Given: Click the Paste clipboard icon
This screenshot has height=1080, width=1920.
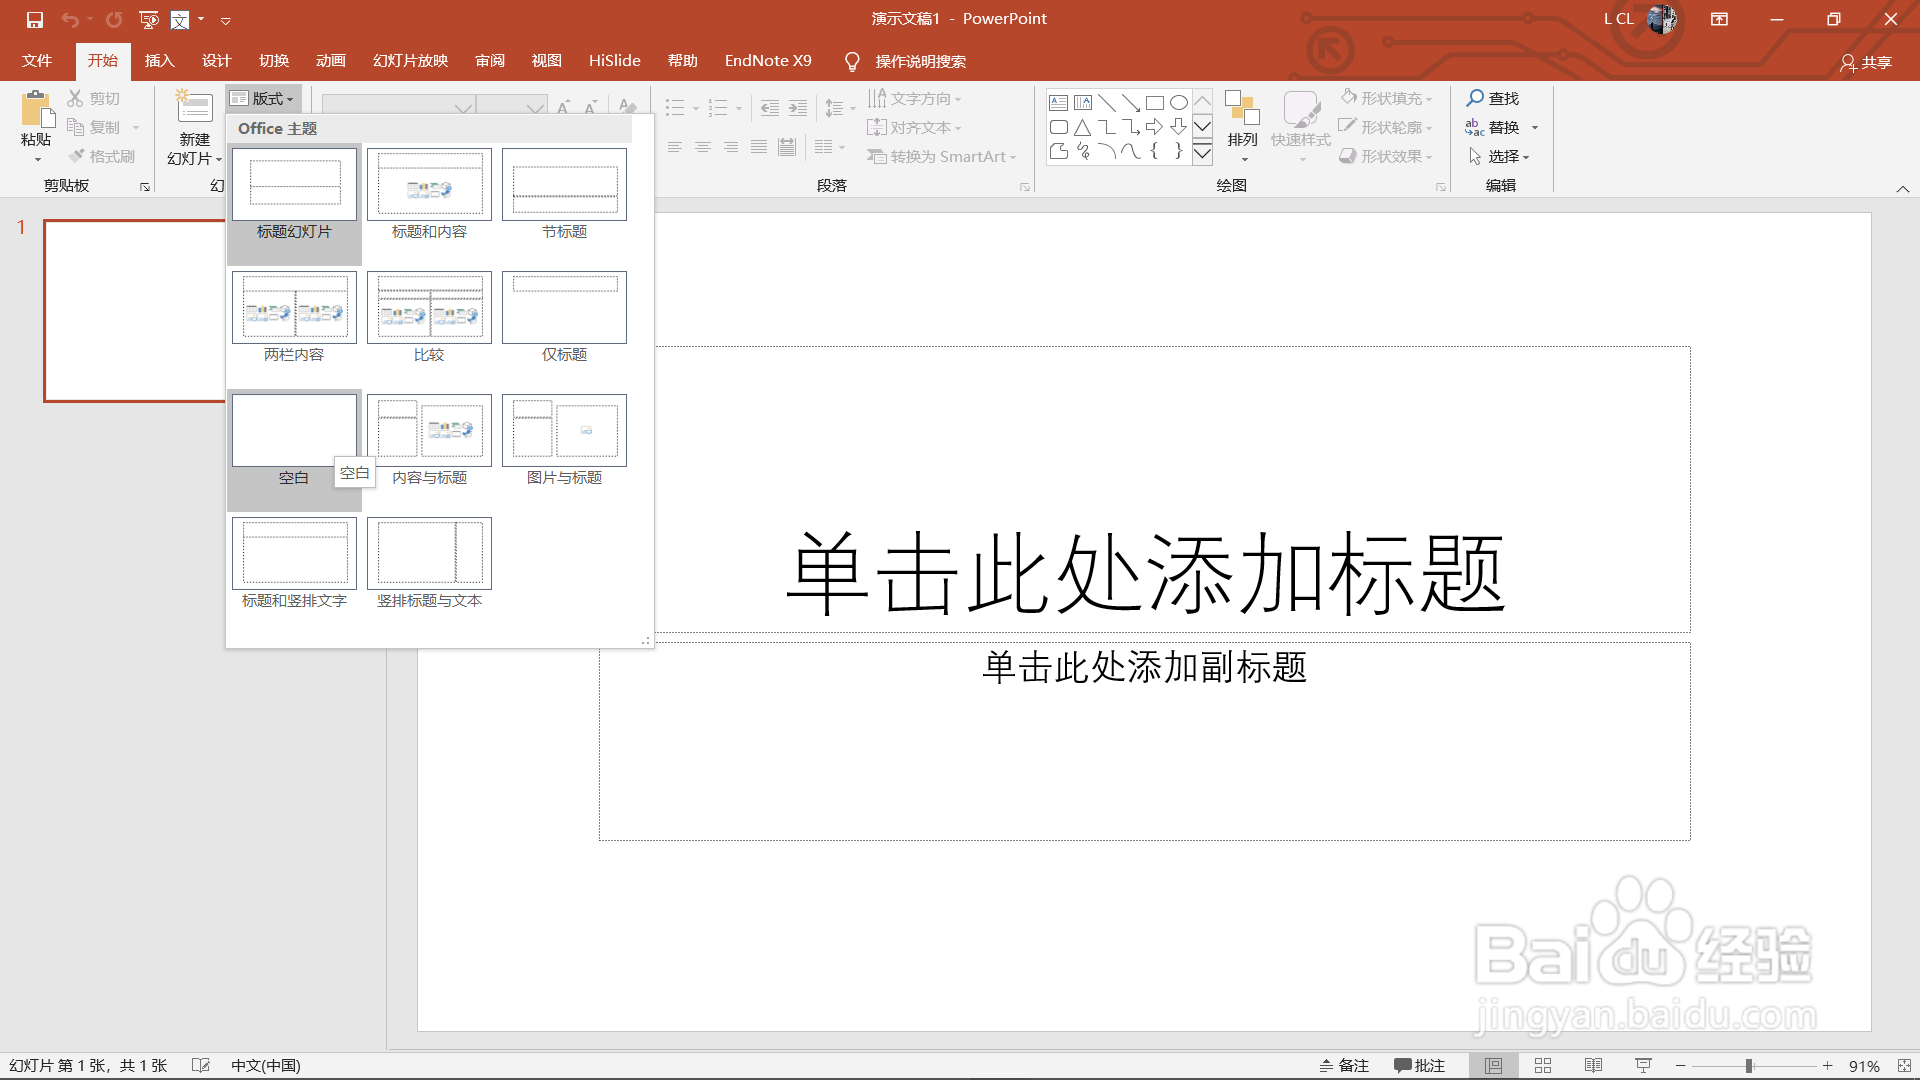Looking at the screenshot, I should (36, 108).
